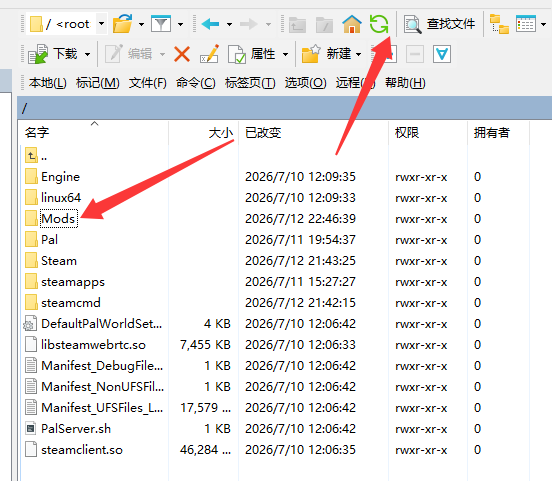The width and height of the screenshot is (552, 481).
Task: Refresh the directory with green arrows icon
Action: click(379, 24)
